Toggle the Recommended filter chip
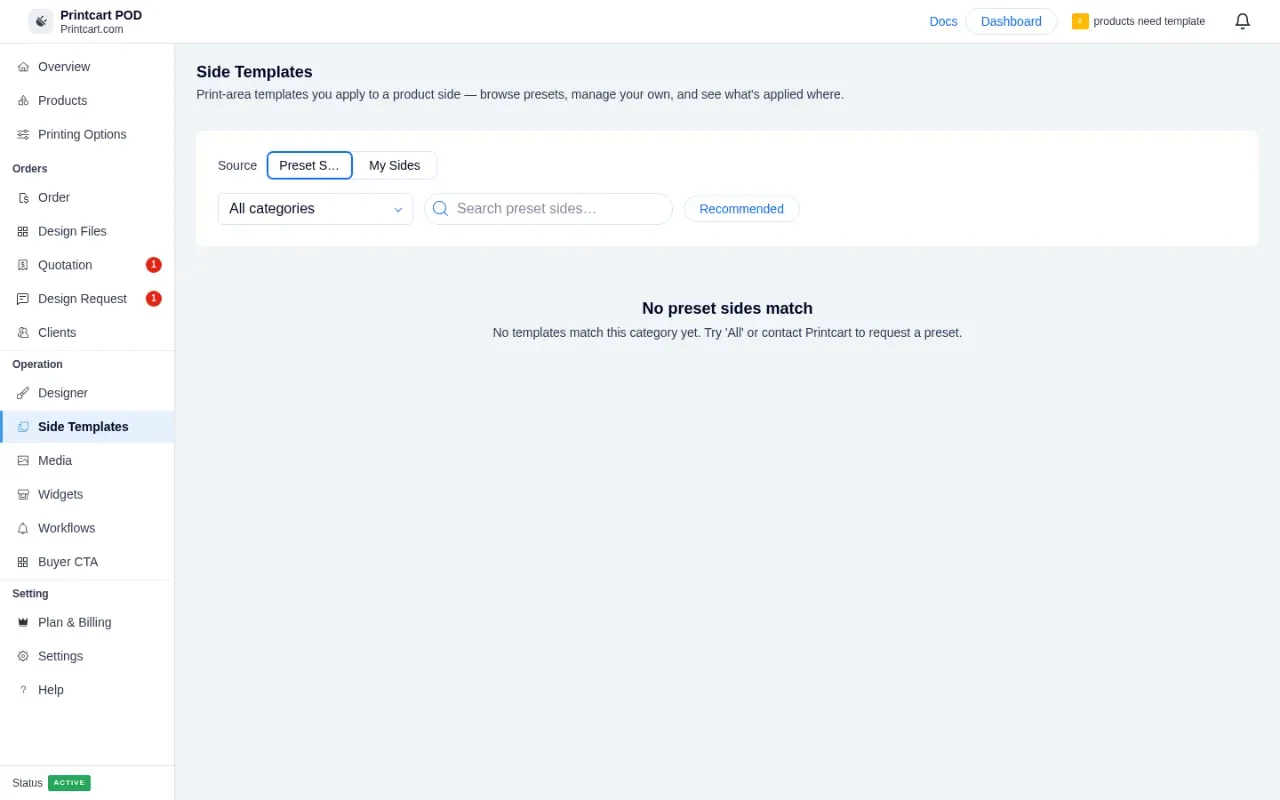The image size is (1280, 800). click(741, 209)
